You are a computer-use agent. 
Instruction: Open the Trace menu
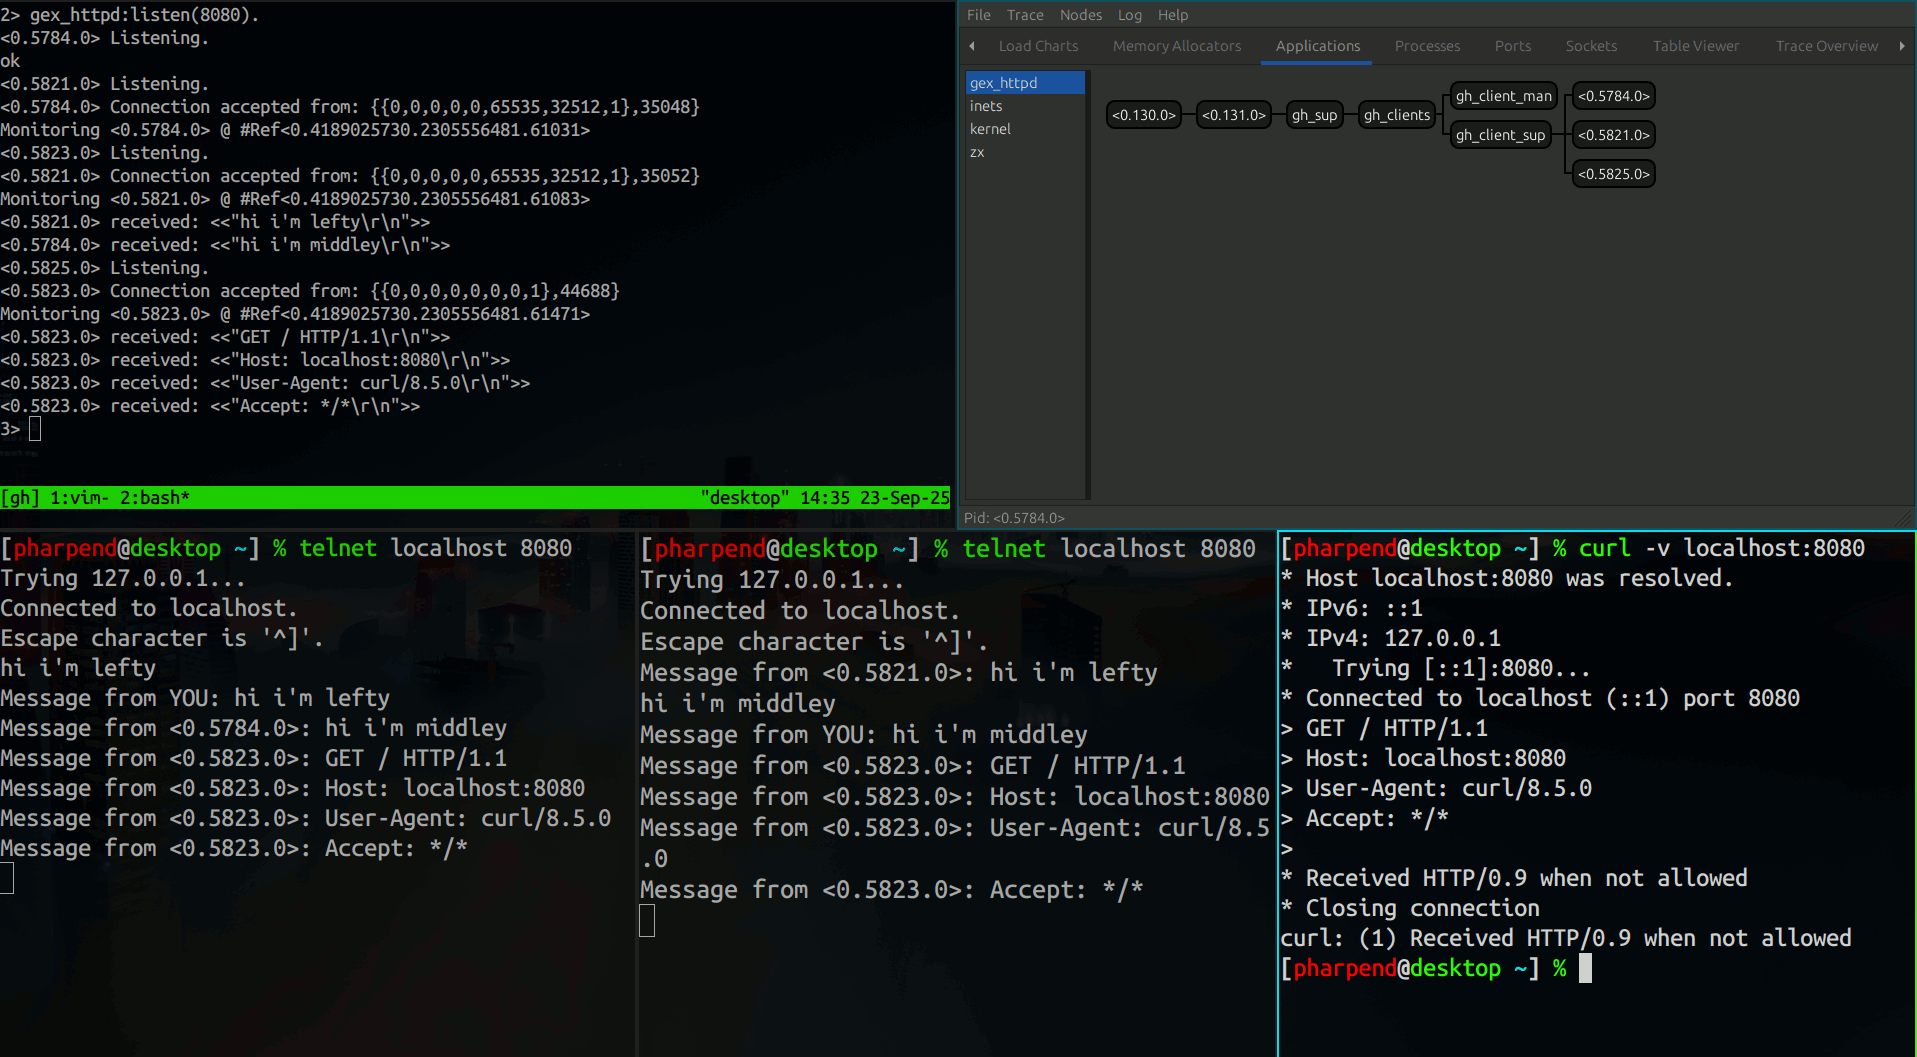click(1024, 14)
